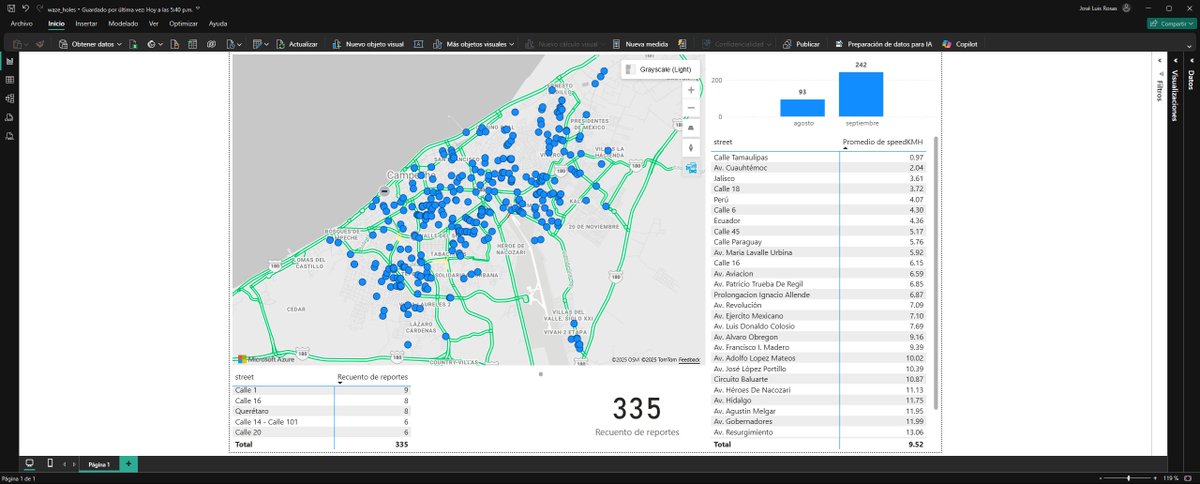Screen dimensions: 1200x484
Task: Click the speed table vertical scrollbar
Action: pos(936,273)
